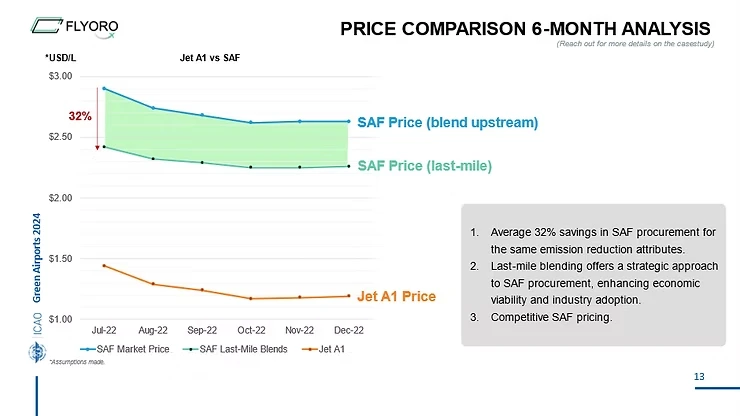Click the Dec-22 point on SAF blend upstream line
The width and height of the screenshot is (740, 416).
348,121
